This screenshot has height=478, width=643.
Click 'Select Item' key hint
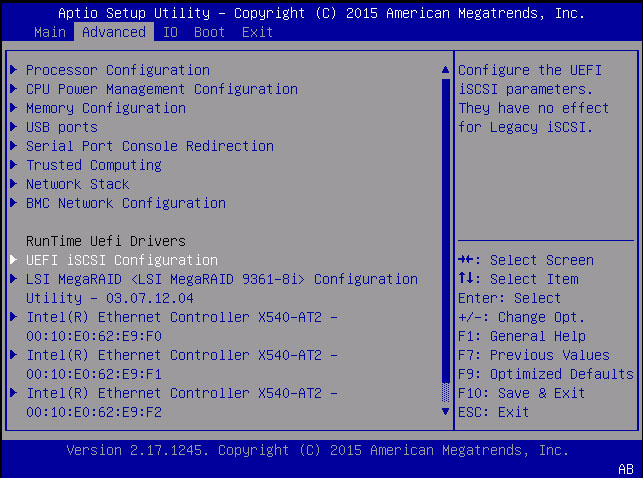518,279
